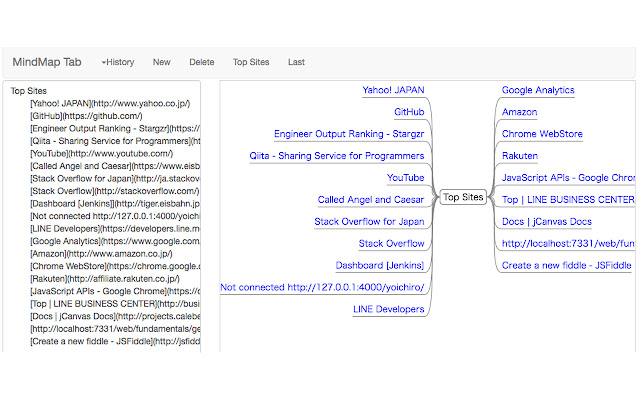Click the [Qiita - Sharing Service] editor line
The width and height of the screenshot is (640, 400).
(x=115, y=141)
